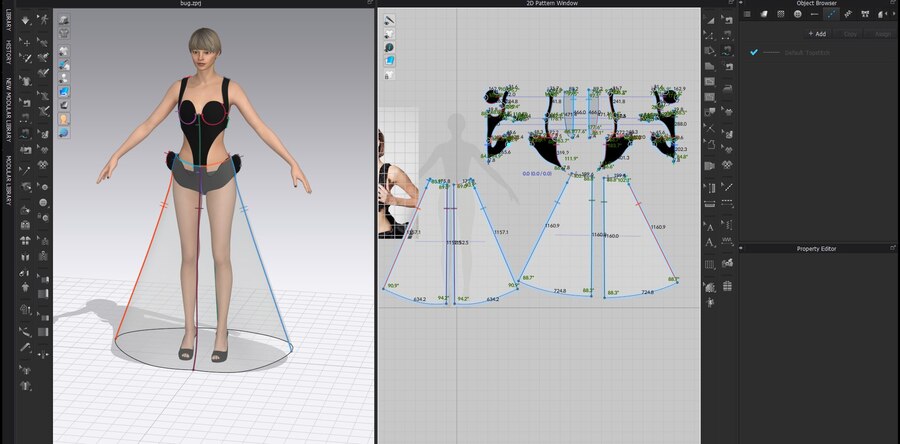Select the Edit Pattern triangle tool in 2D toolbar

pos(710,21)
